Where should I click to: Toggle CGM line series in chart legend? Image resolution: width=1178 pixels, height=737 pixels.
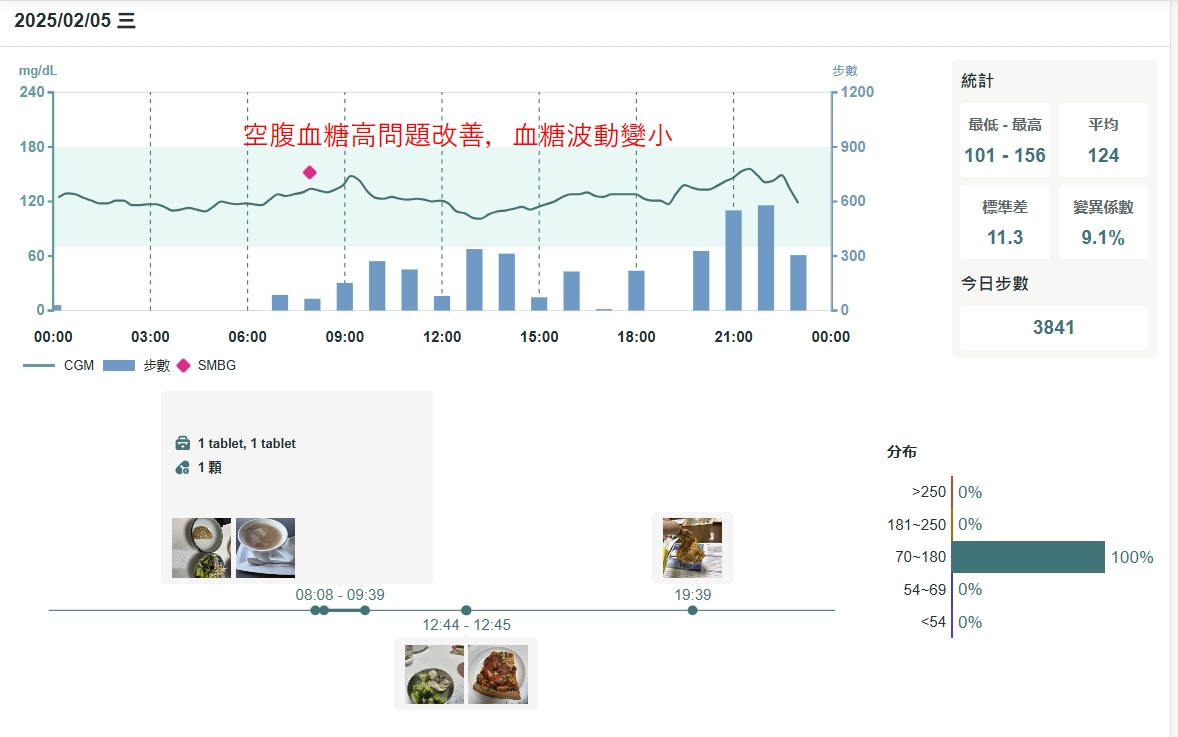(58, 365)
